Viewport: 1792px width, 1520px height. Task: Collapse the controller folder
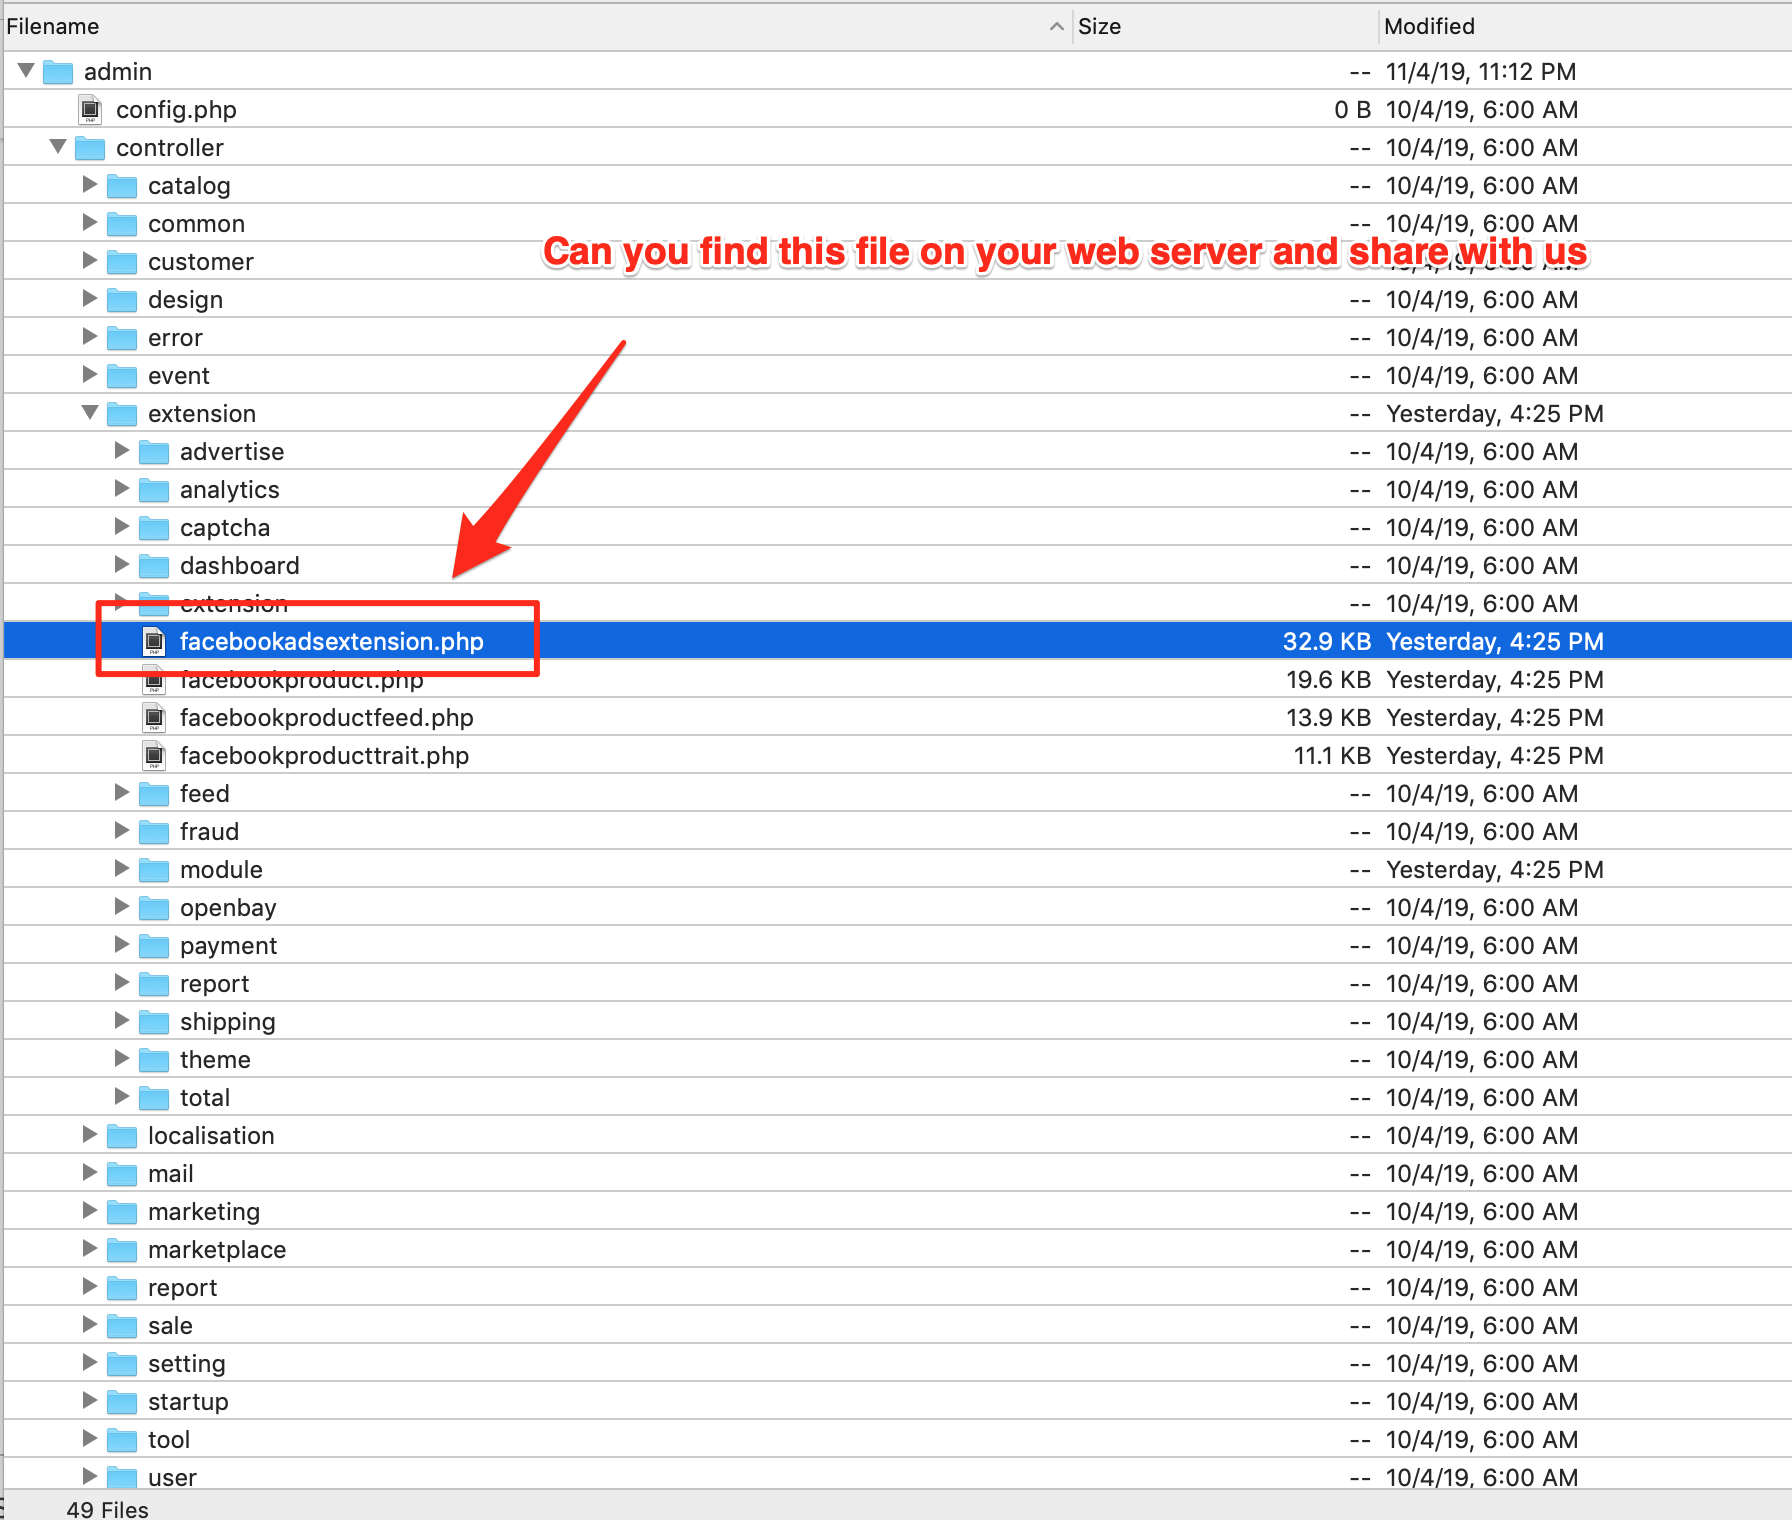coord(57,147)
